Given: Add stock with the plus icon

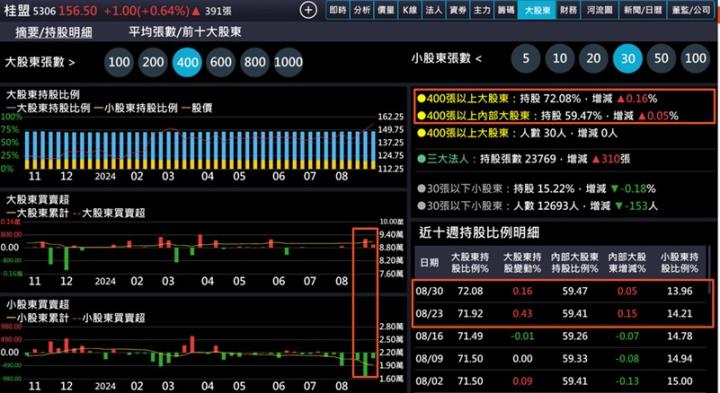Looking at the screenshot, I should [x=308, y=10].
